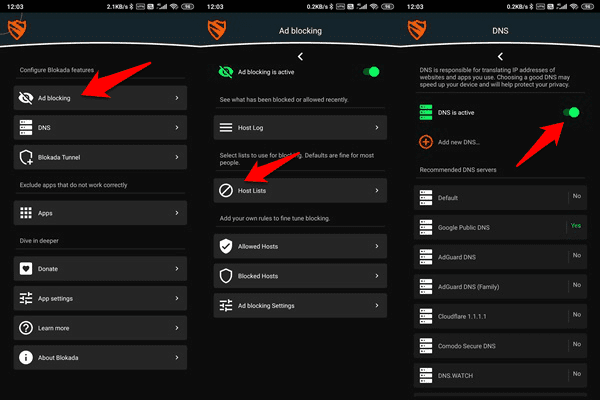600x400 pixels.
Task: Open chevron on Ad blocking menu row
Action: [x=177, y=98]
